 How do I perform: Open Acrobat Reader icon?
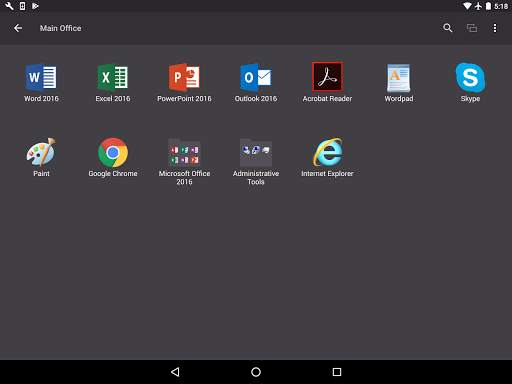(327, 77)
